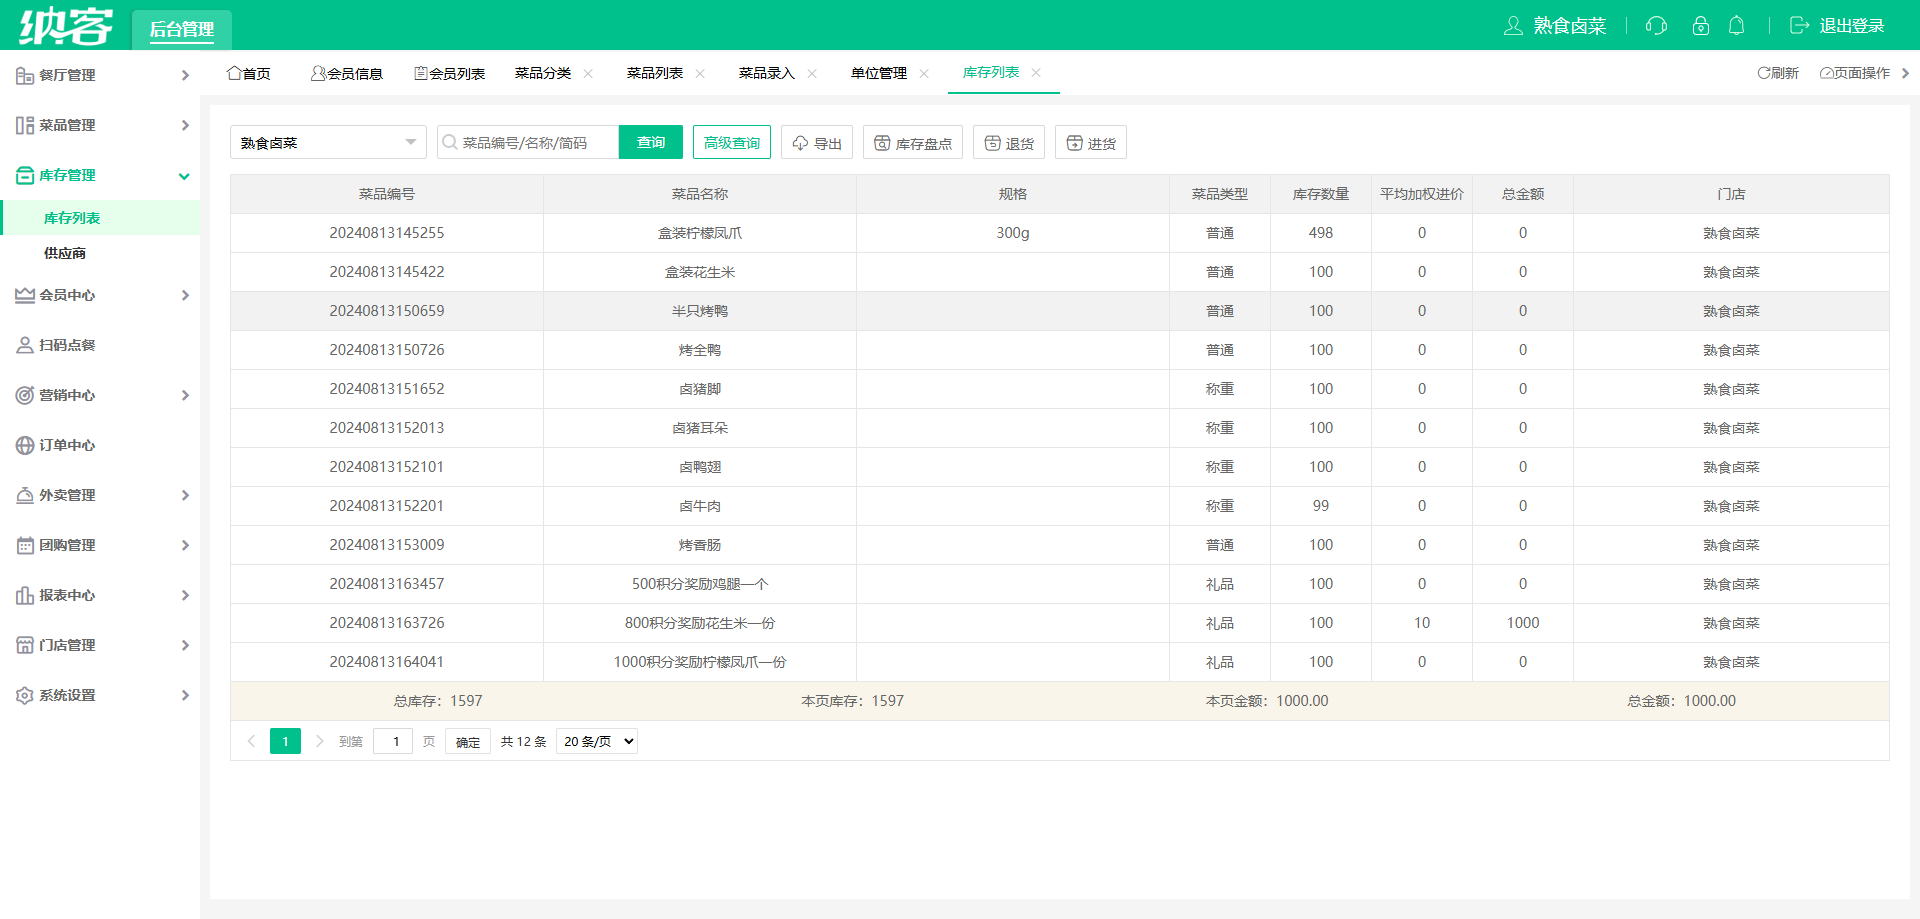Image resolution: width=1920 pixels, height=919 pixels.
Task: Open the 熟食卤菜 store dropdown
Action: tap(328, 142)
